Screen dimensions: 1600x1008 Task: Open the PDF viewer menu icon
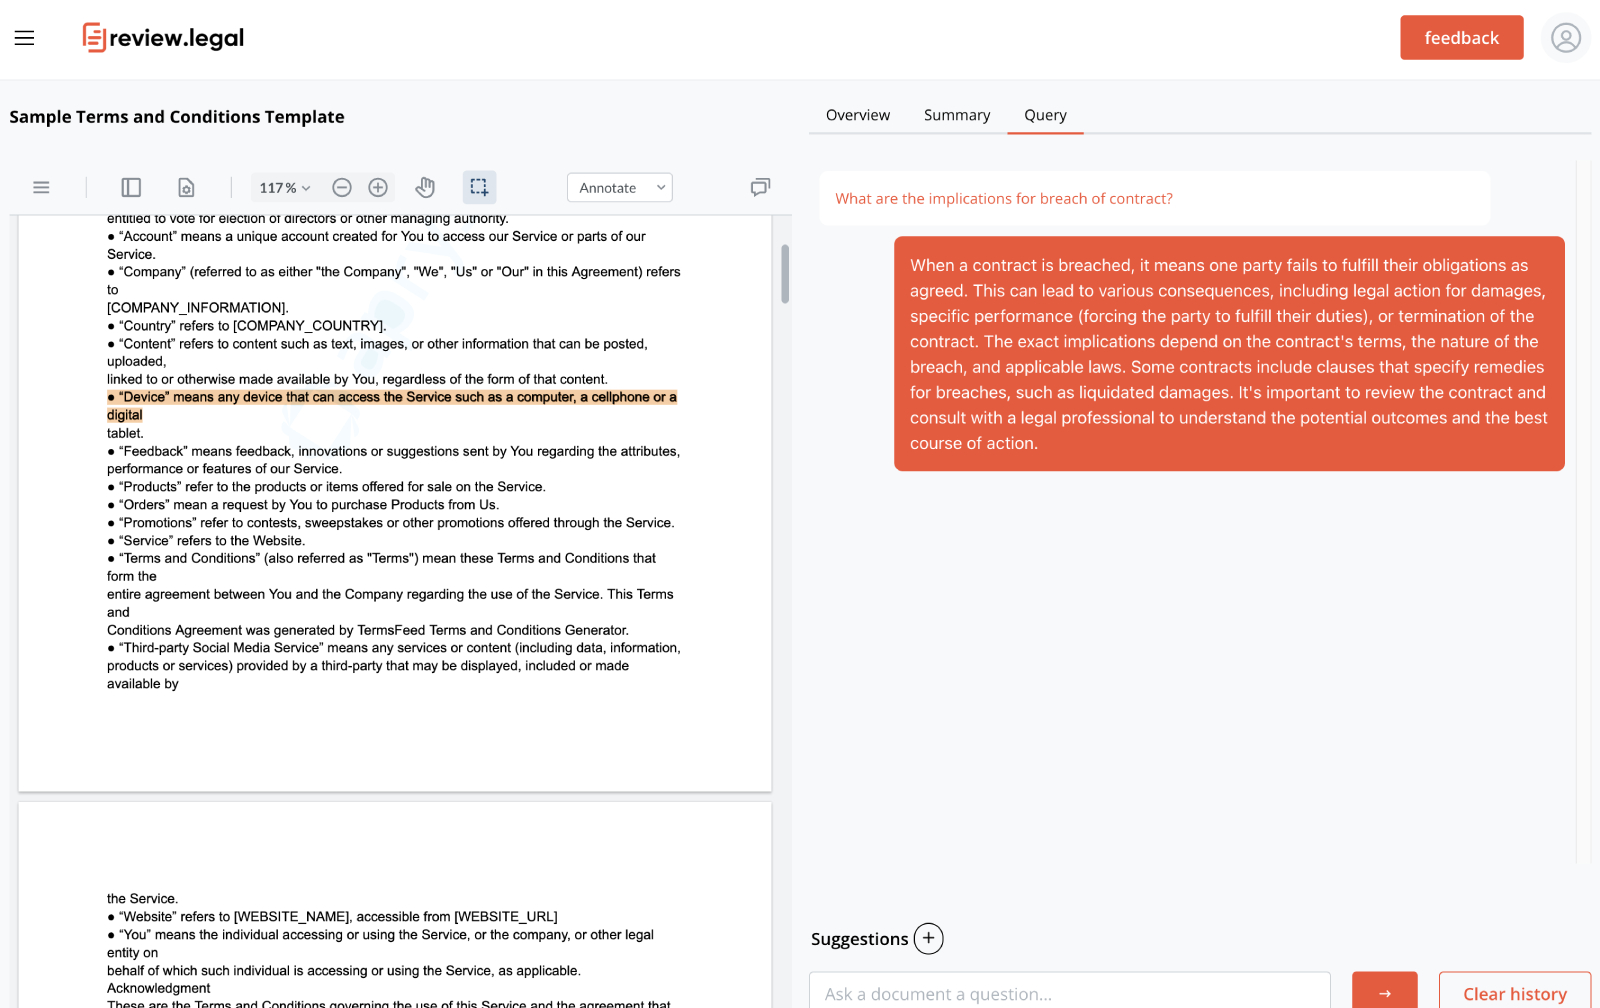click(41, 187)
